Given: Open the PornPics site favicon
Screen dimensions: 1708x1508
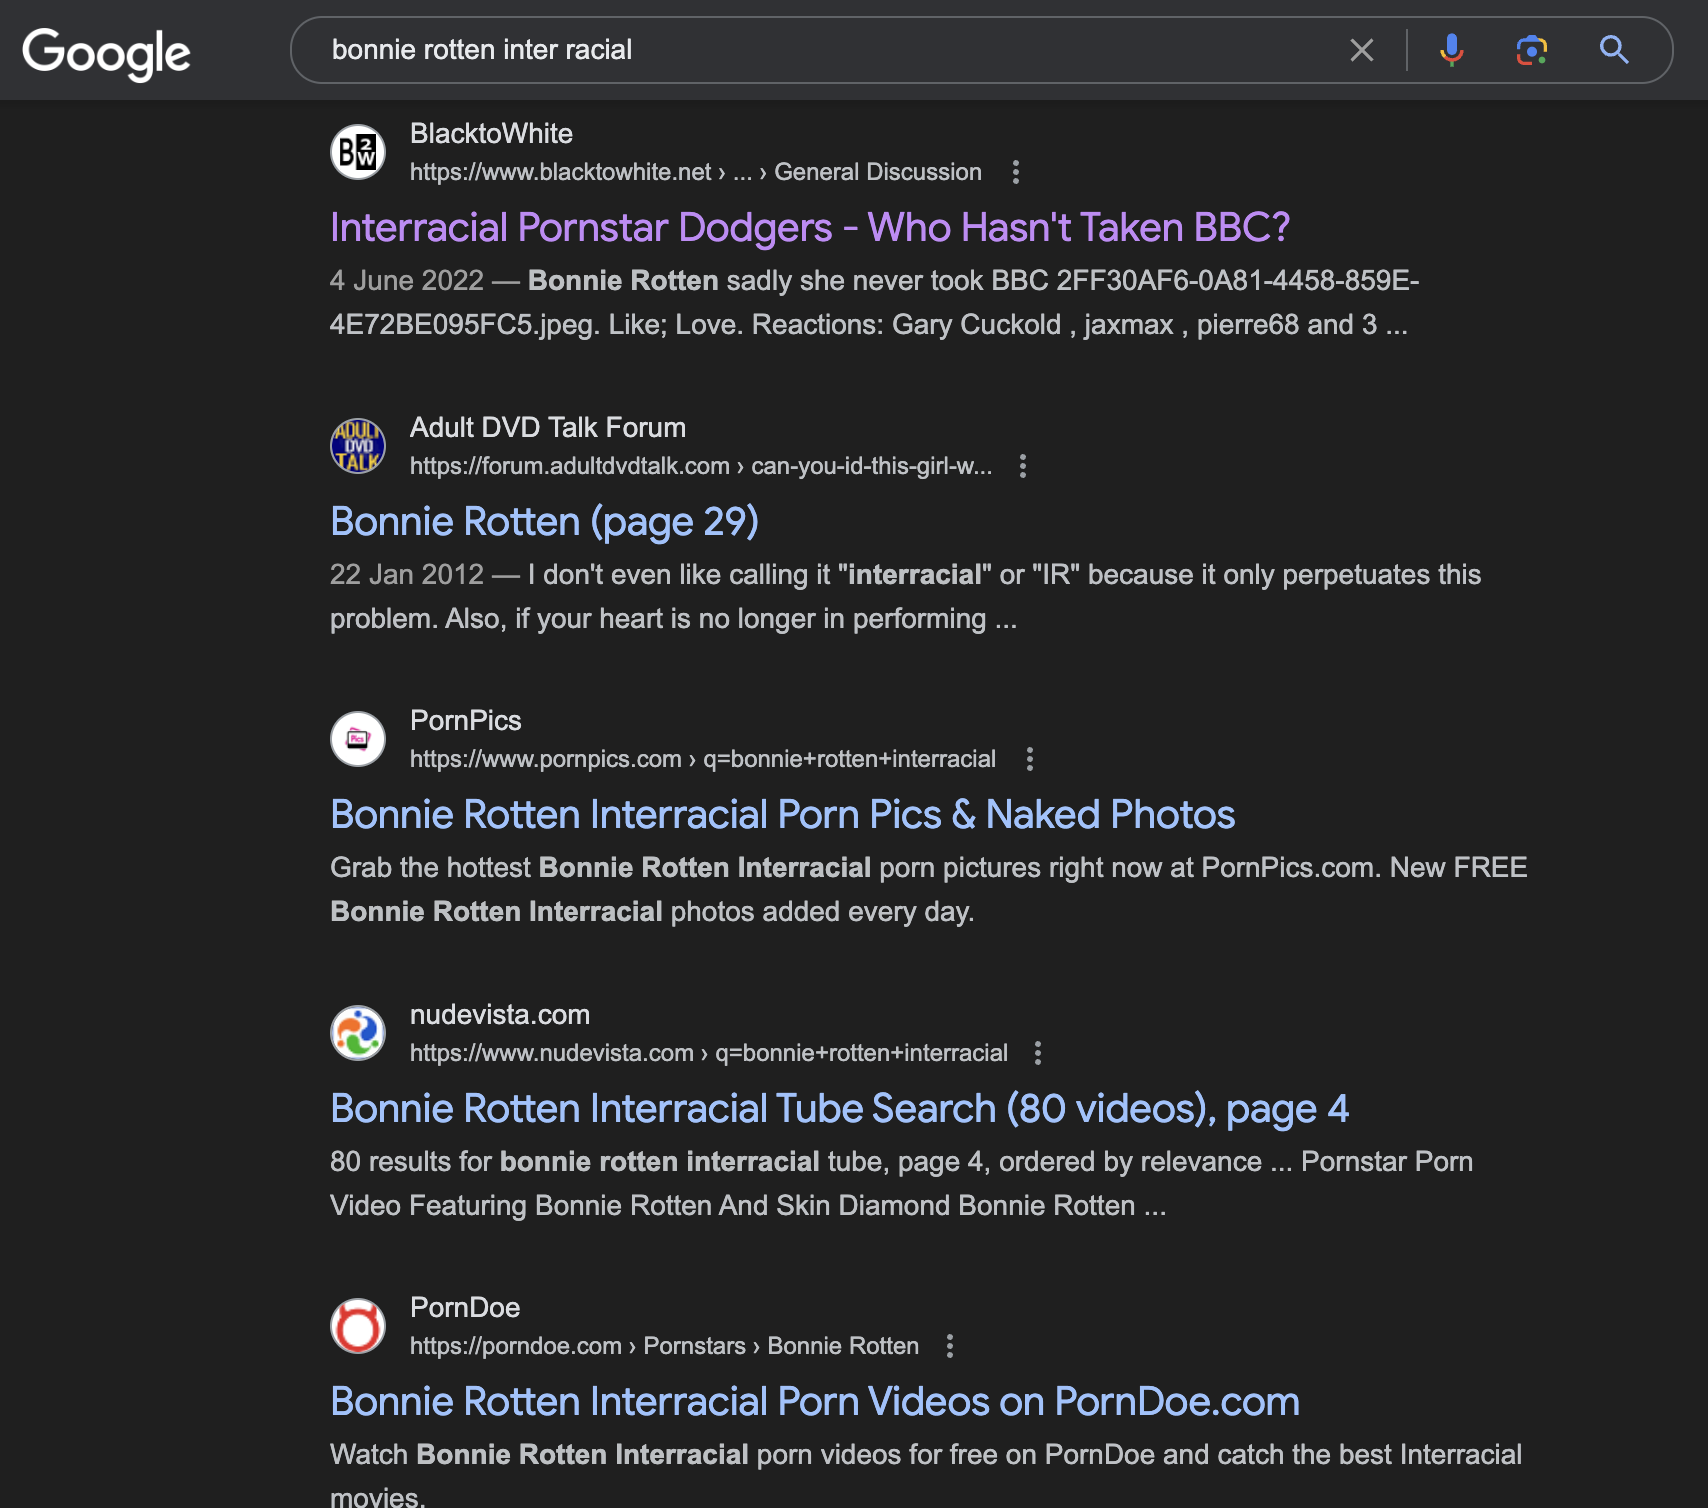Looking at the screenshot, I should pyautogui.click(x=358, y=739).
